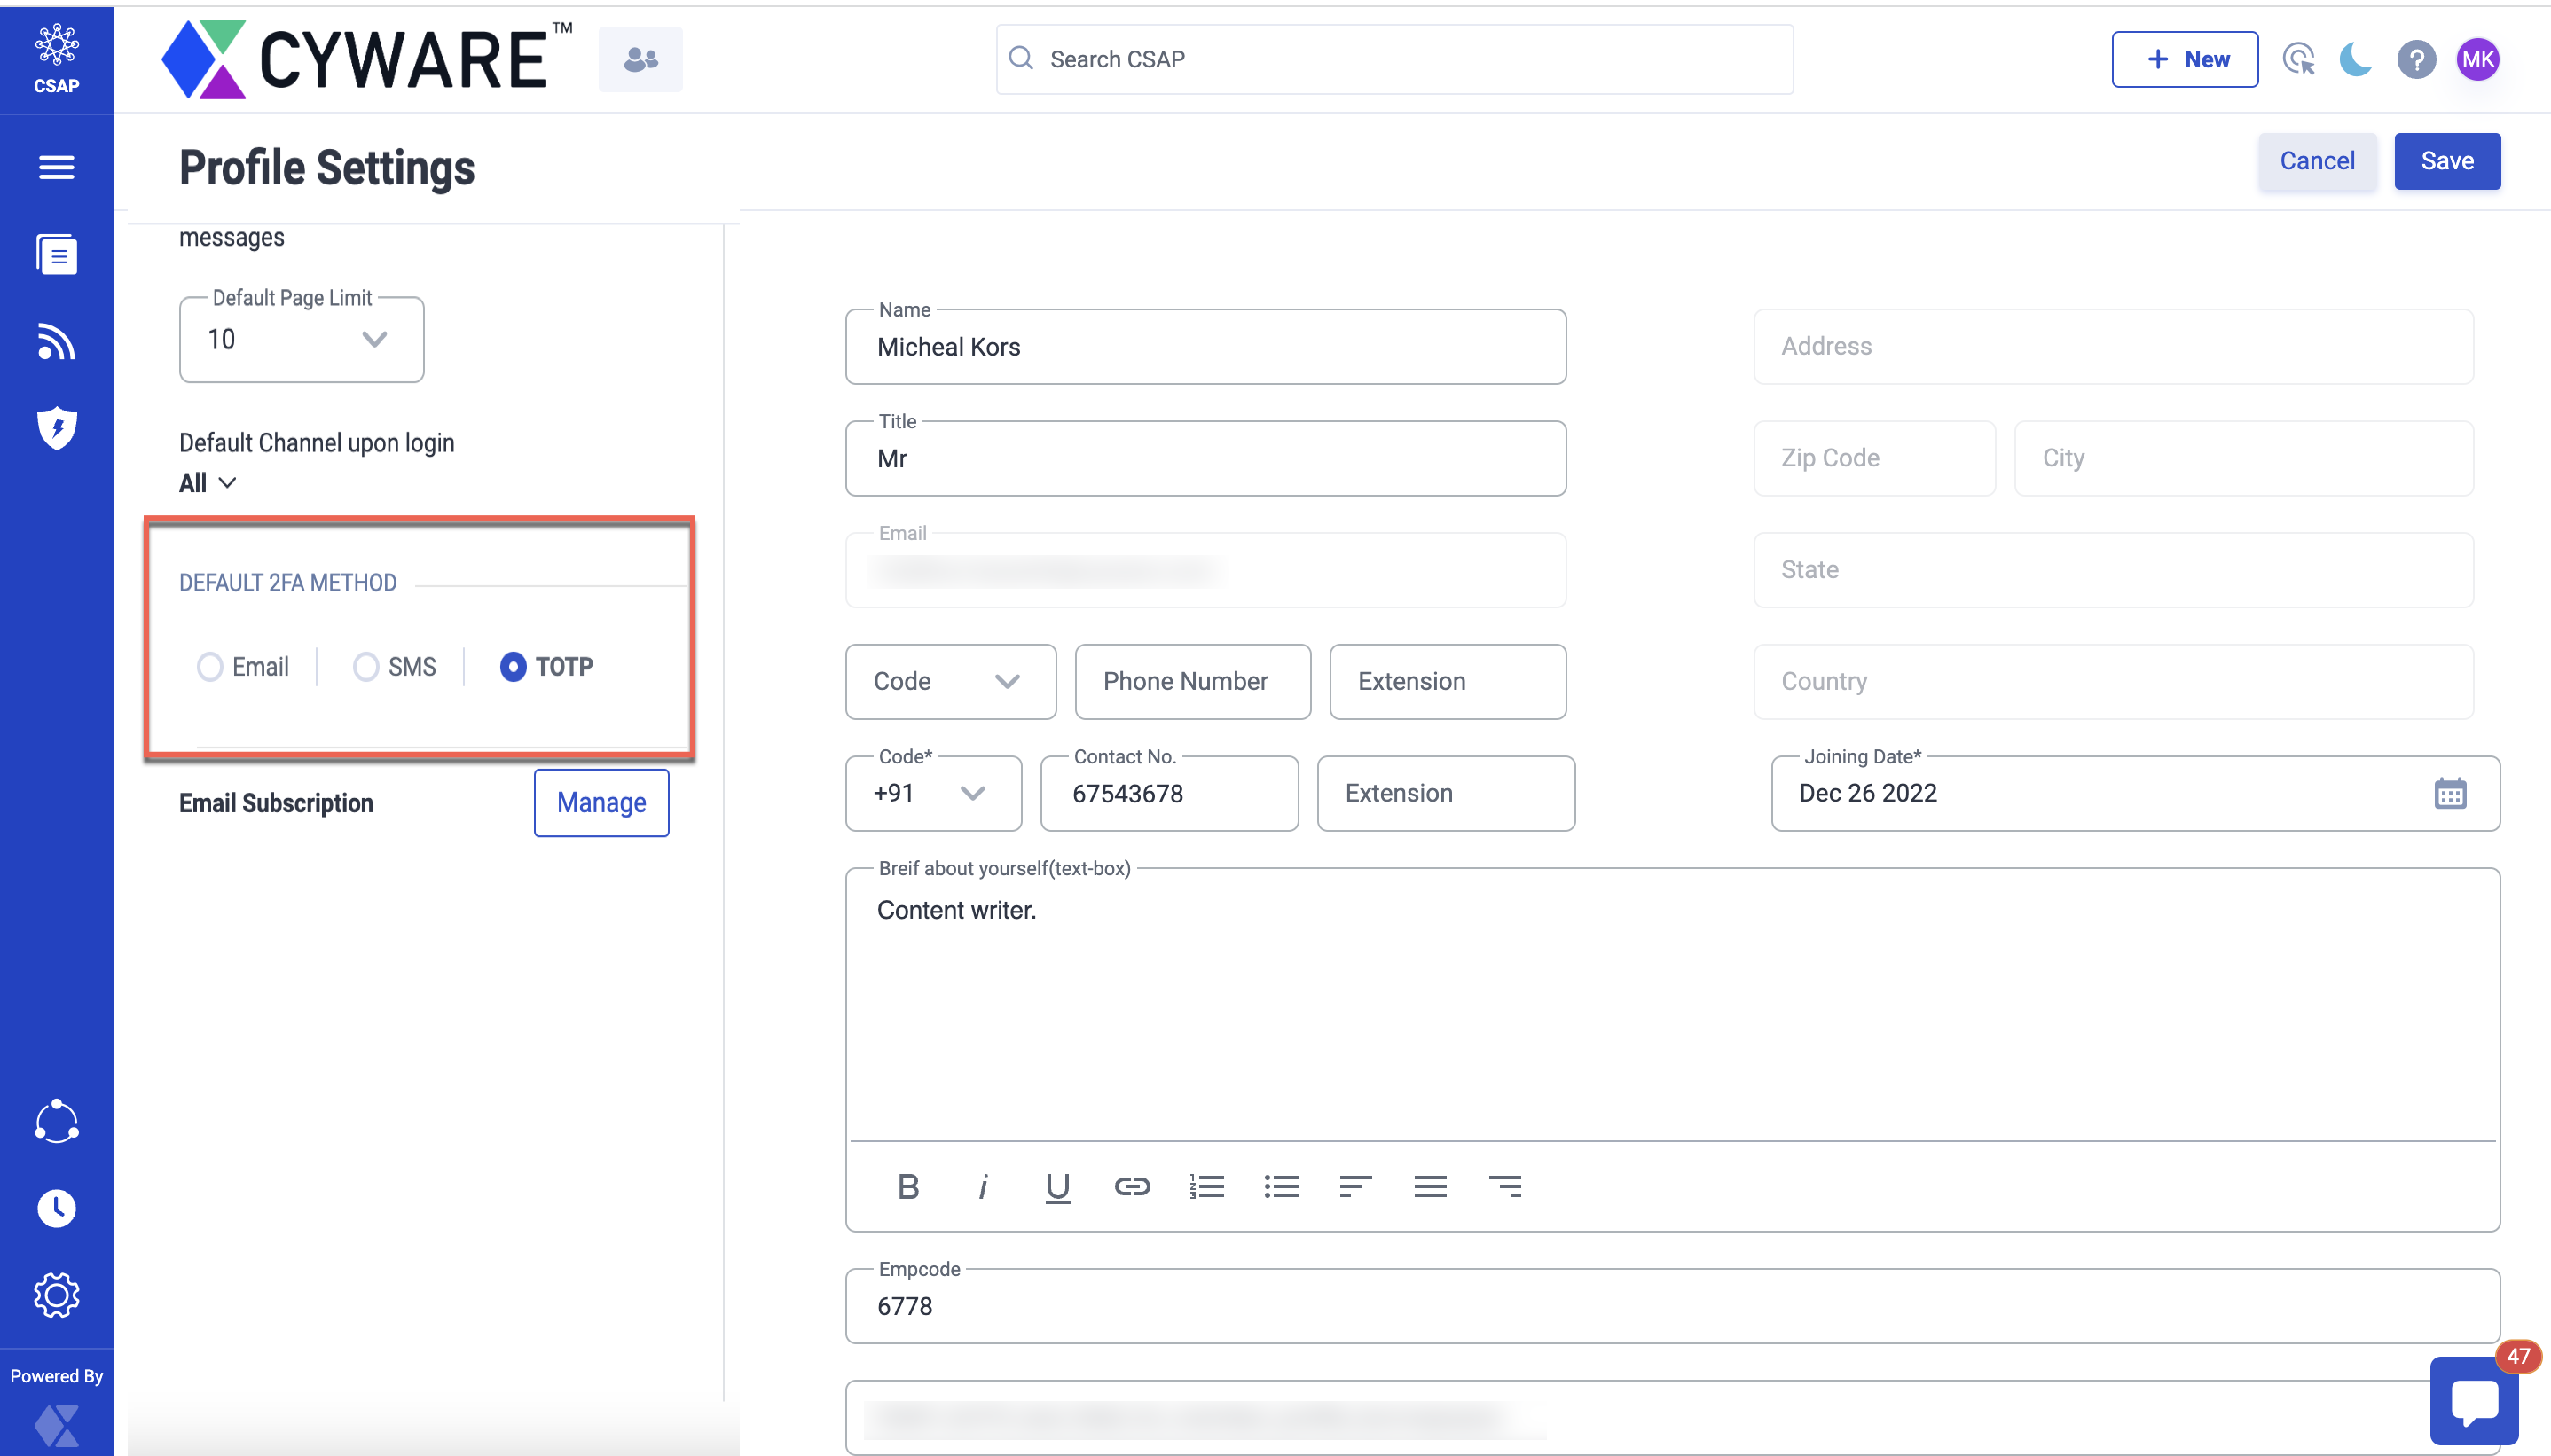Insert numbered list in text editor

1207,1186
